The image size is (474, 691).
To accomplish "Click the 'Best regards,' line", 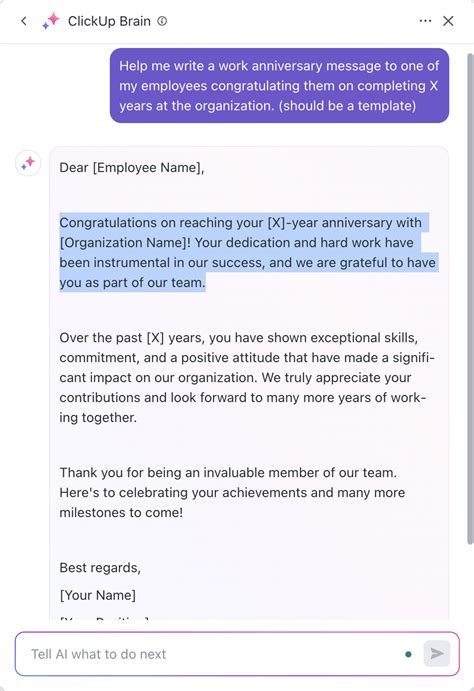I will coord(100,568).
